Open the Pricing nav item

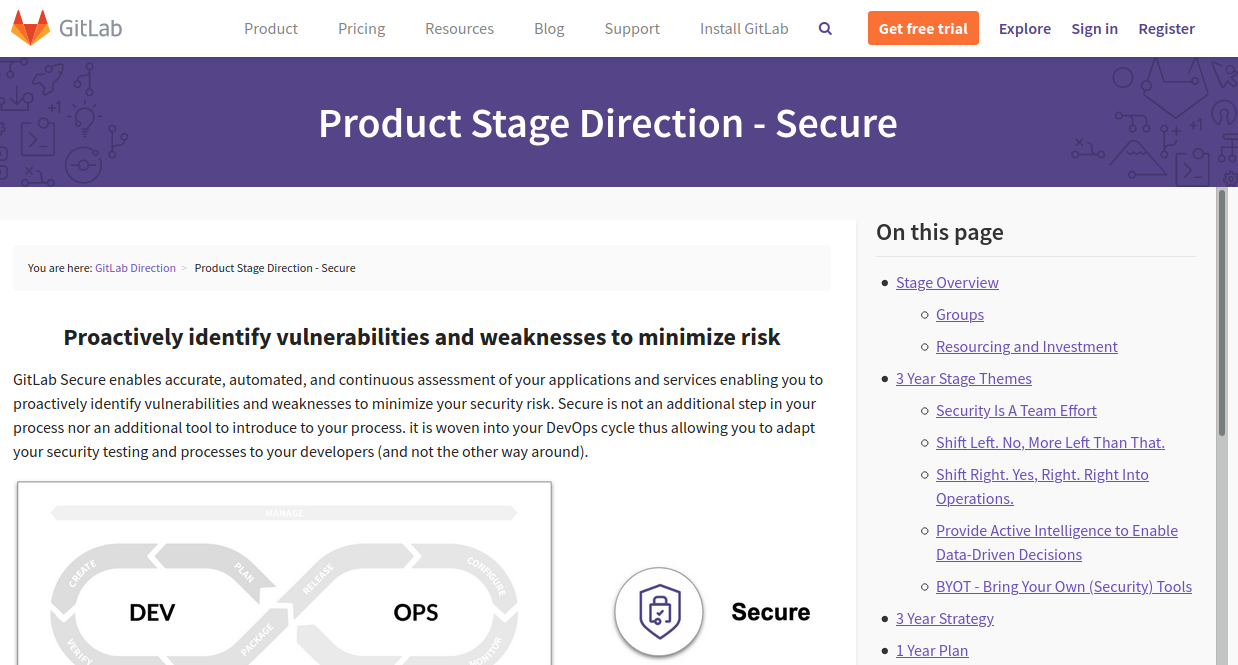point(362,29)
